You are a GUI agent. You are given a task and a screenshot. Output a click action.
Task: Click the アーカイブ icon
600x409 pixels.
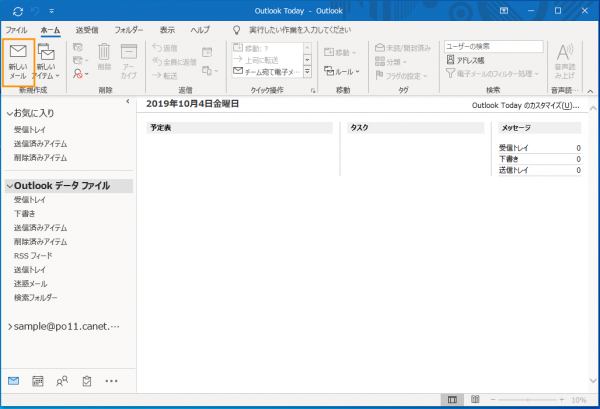tap(129, 61)
